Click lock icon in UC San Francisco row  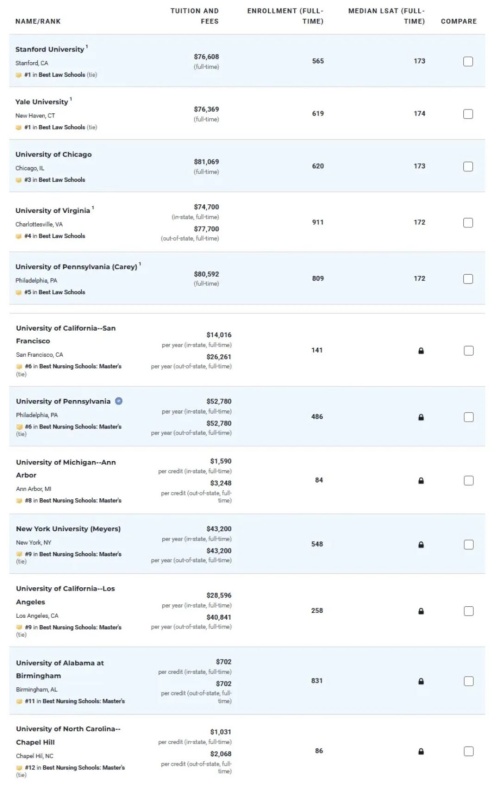click(421, 350)
